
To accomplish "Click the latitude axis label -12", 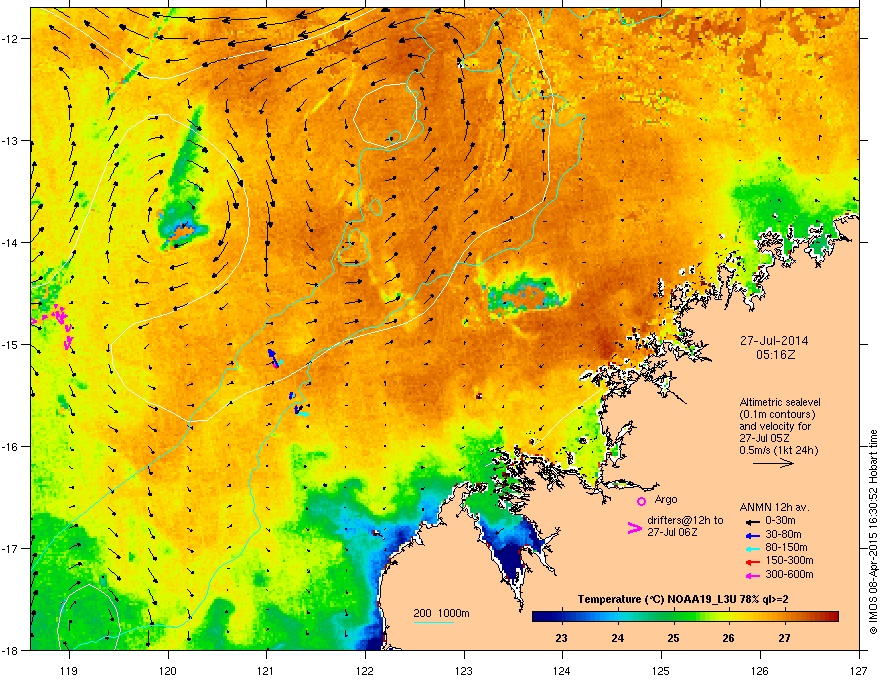I will (x=11, y=39).
